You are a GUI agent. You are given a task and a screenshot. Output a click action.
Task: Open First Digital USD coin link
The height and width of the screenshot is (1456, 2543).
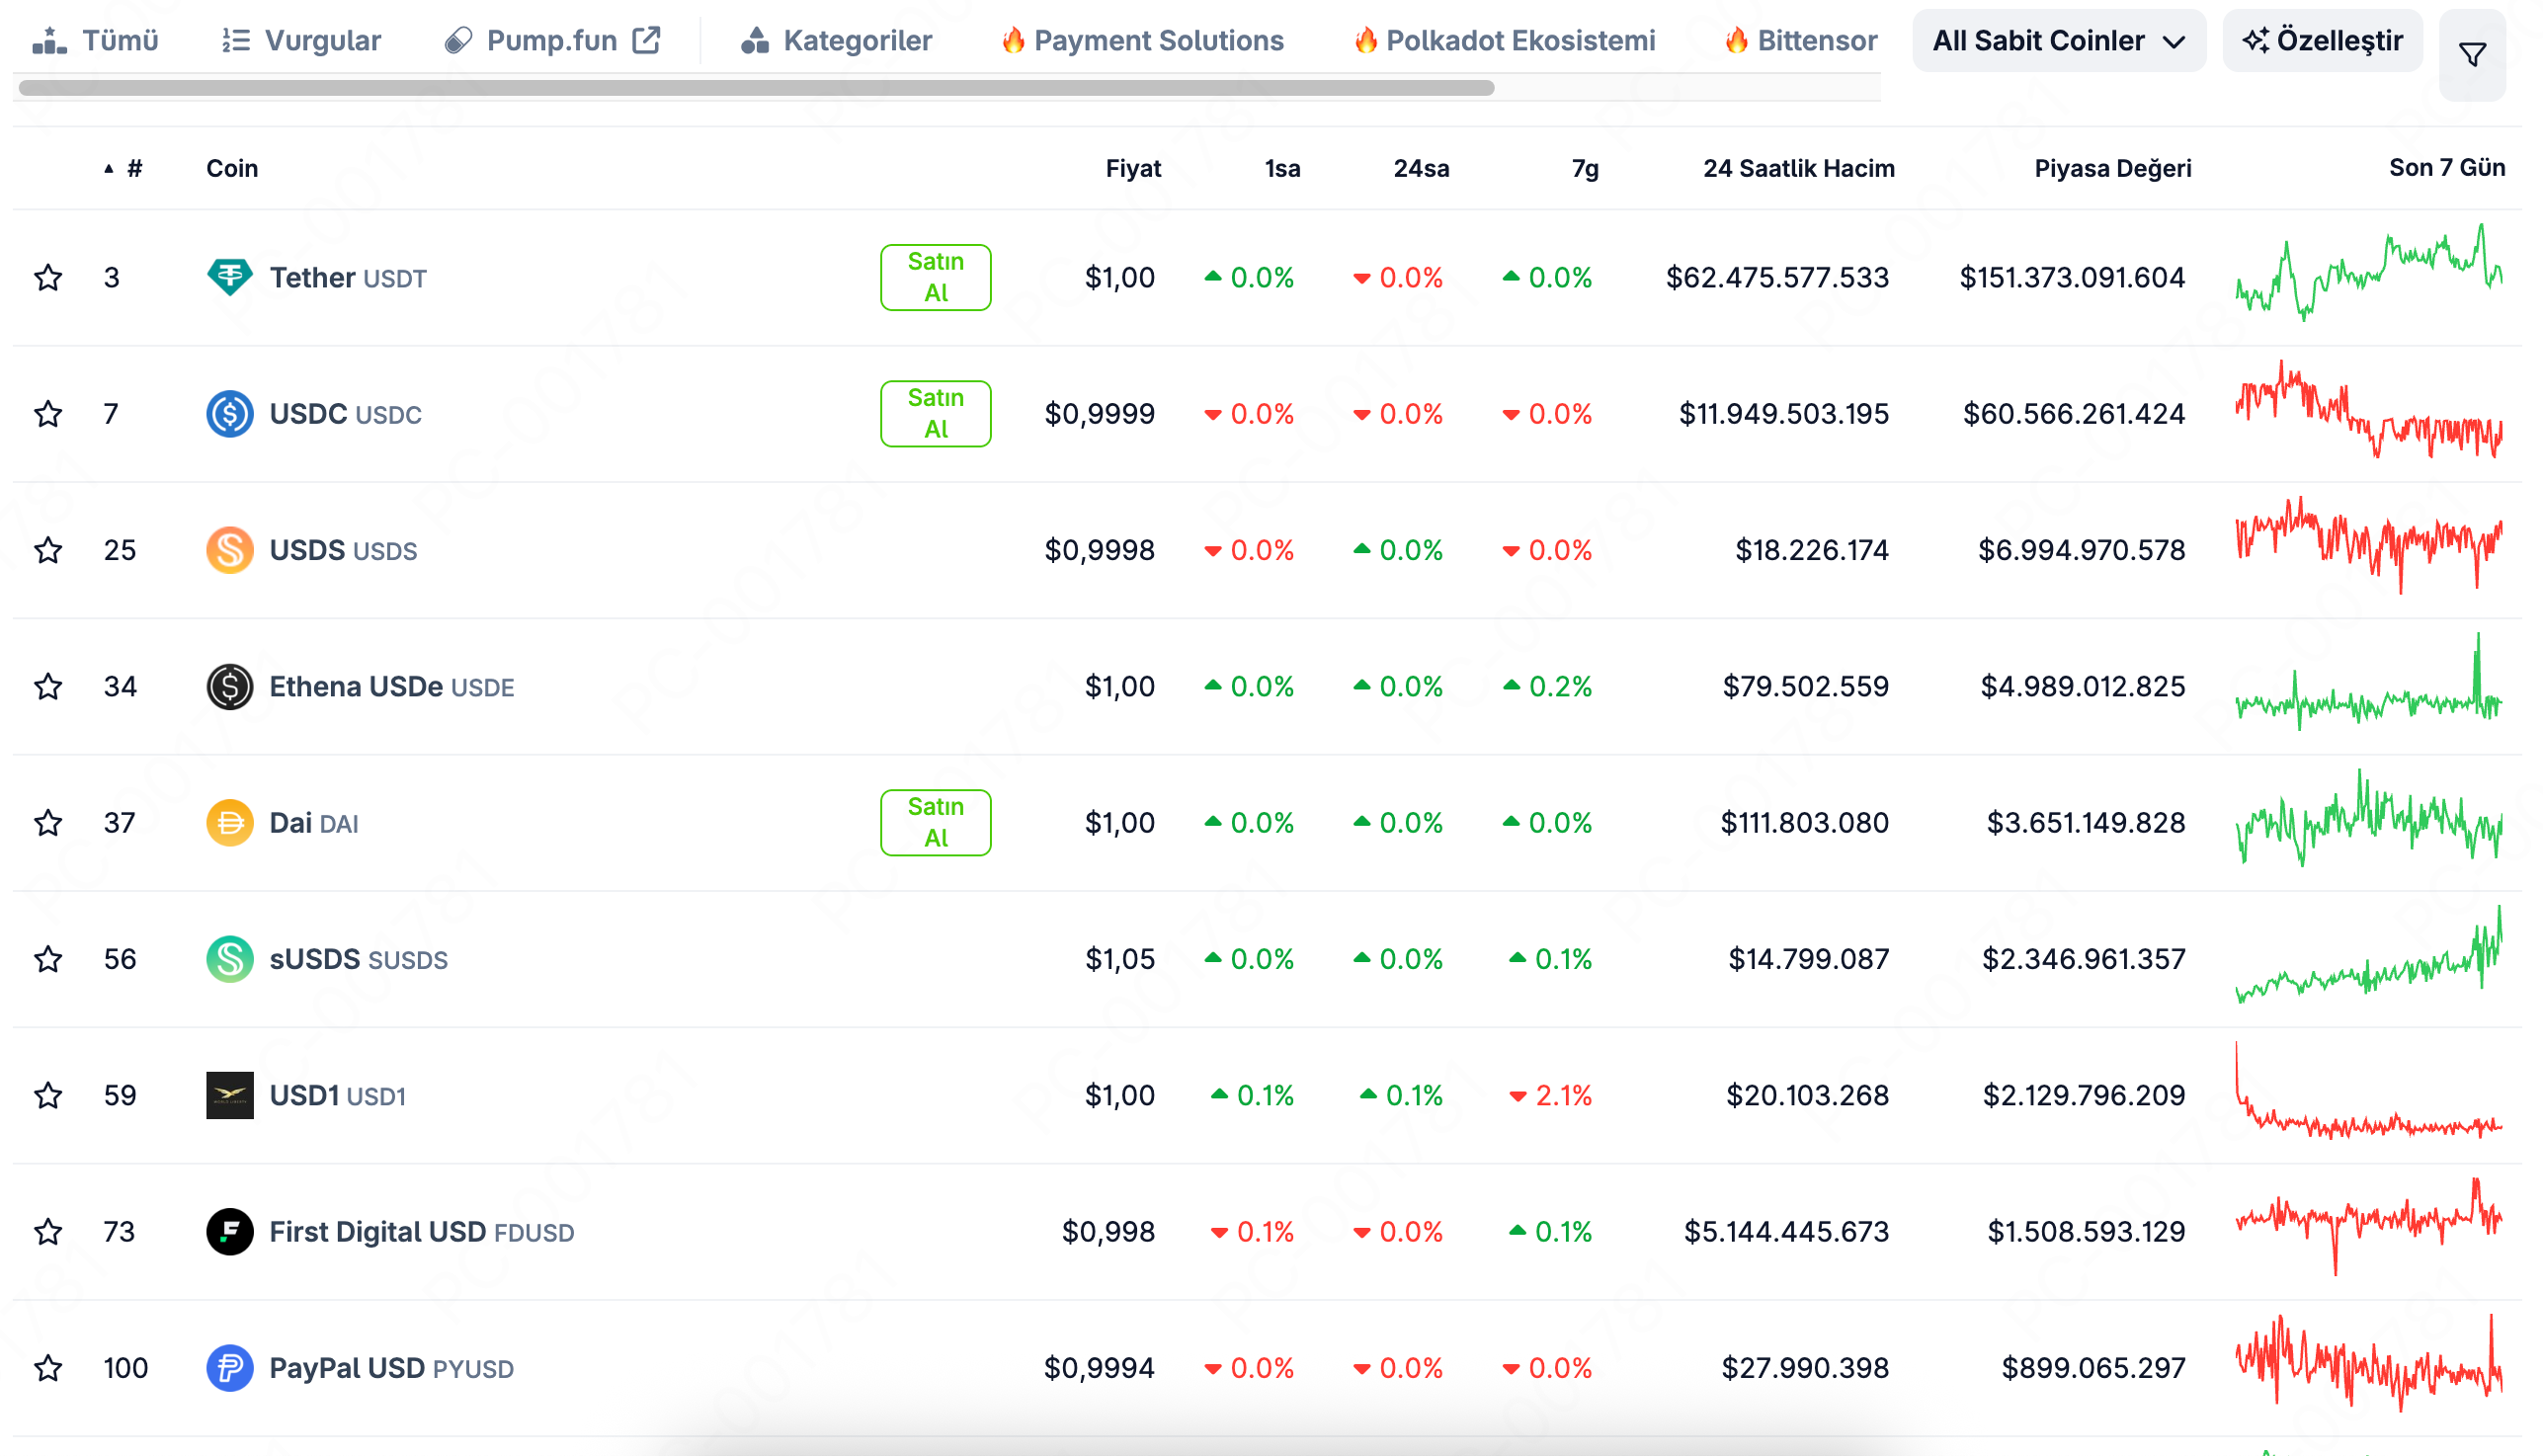pos(421,1232)
